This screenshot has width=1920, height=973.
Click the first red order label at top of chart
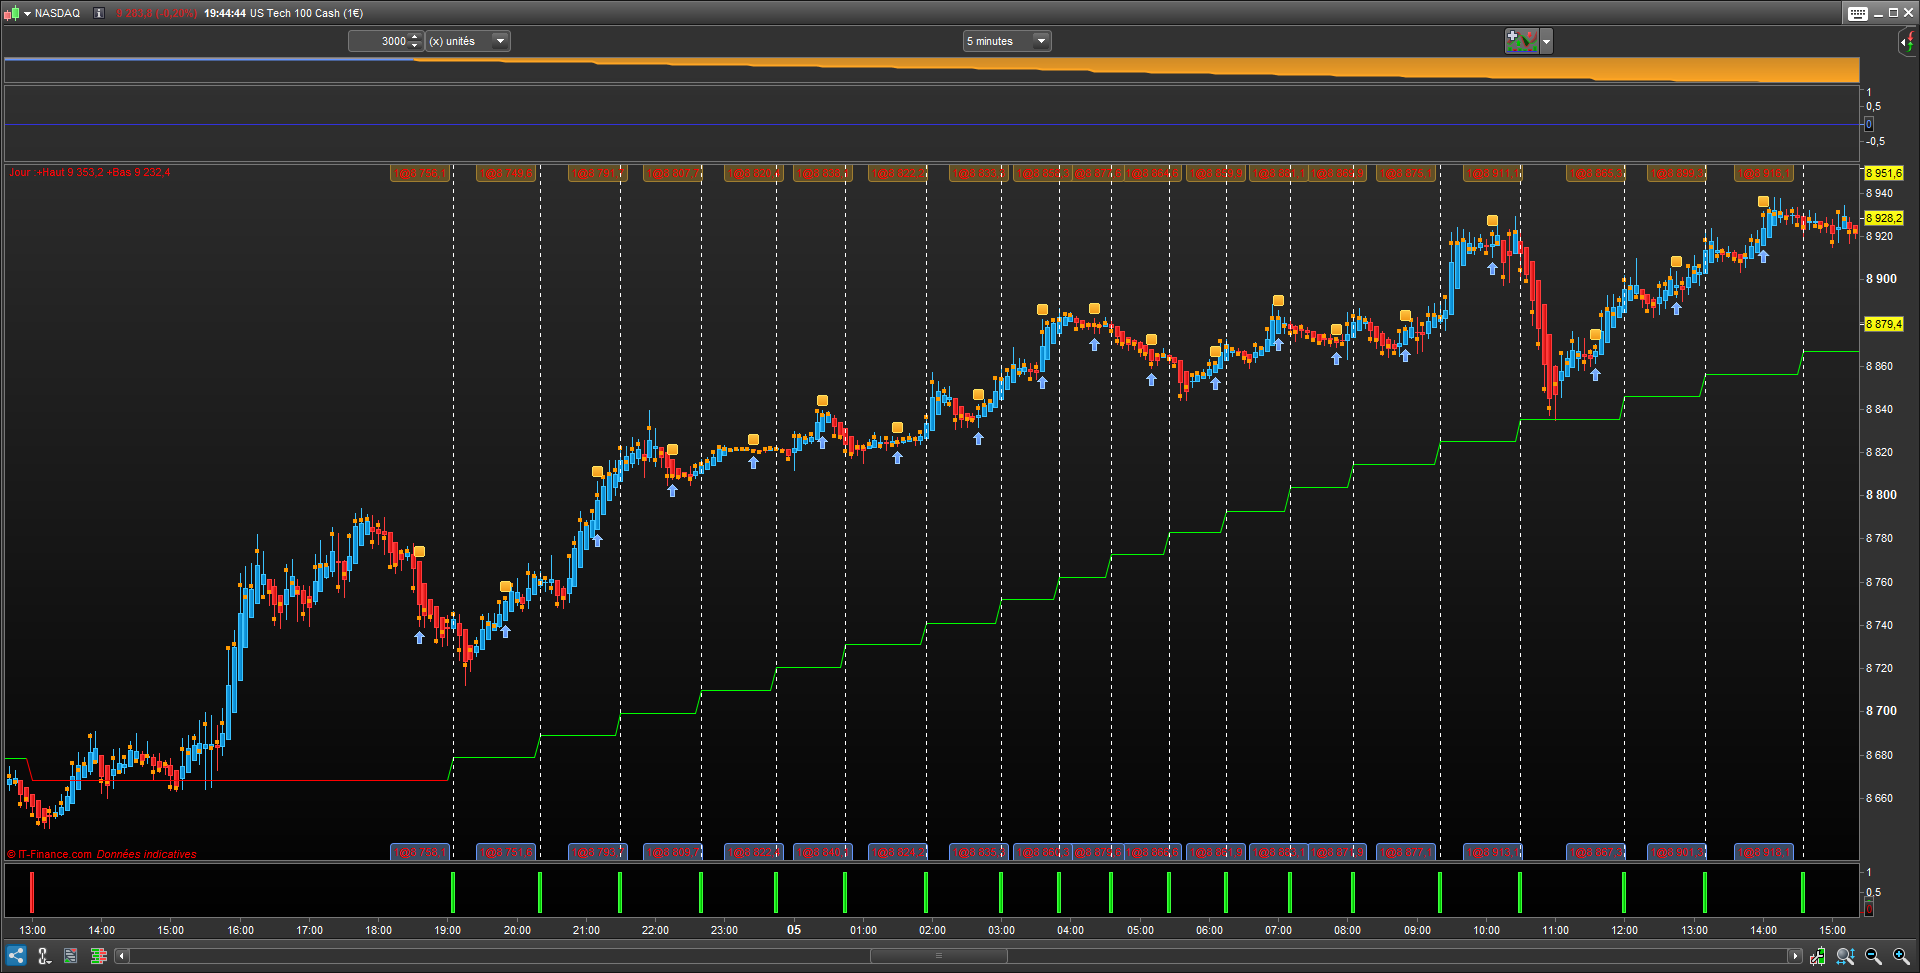pos(419,174)
